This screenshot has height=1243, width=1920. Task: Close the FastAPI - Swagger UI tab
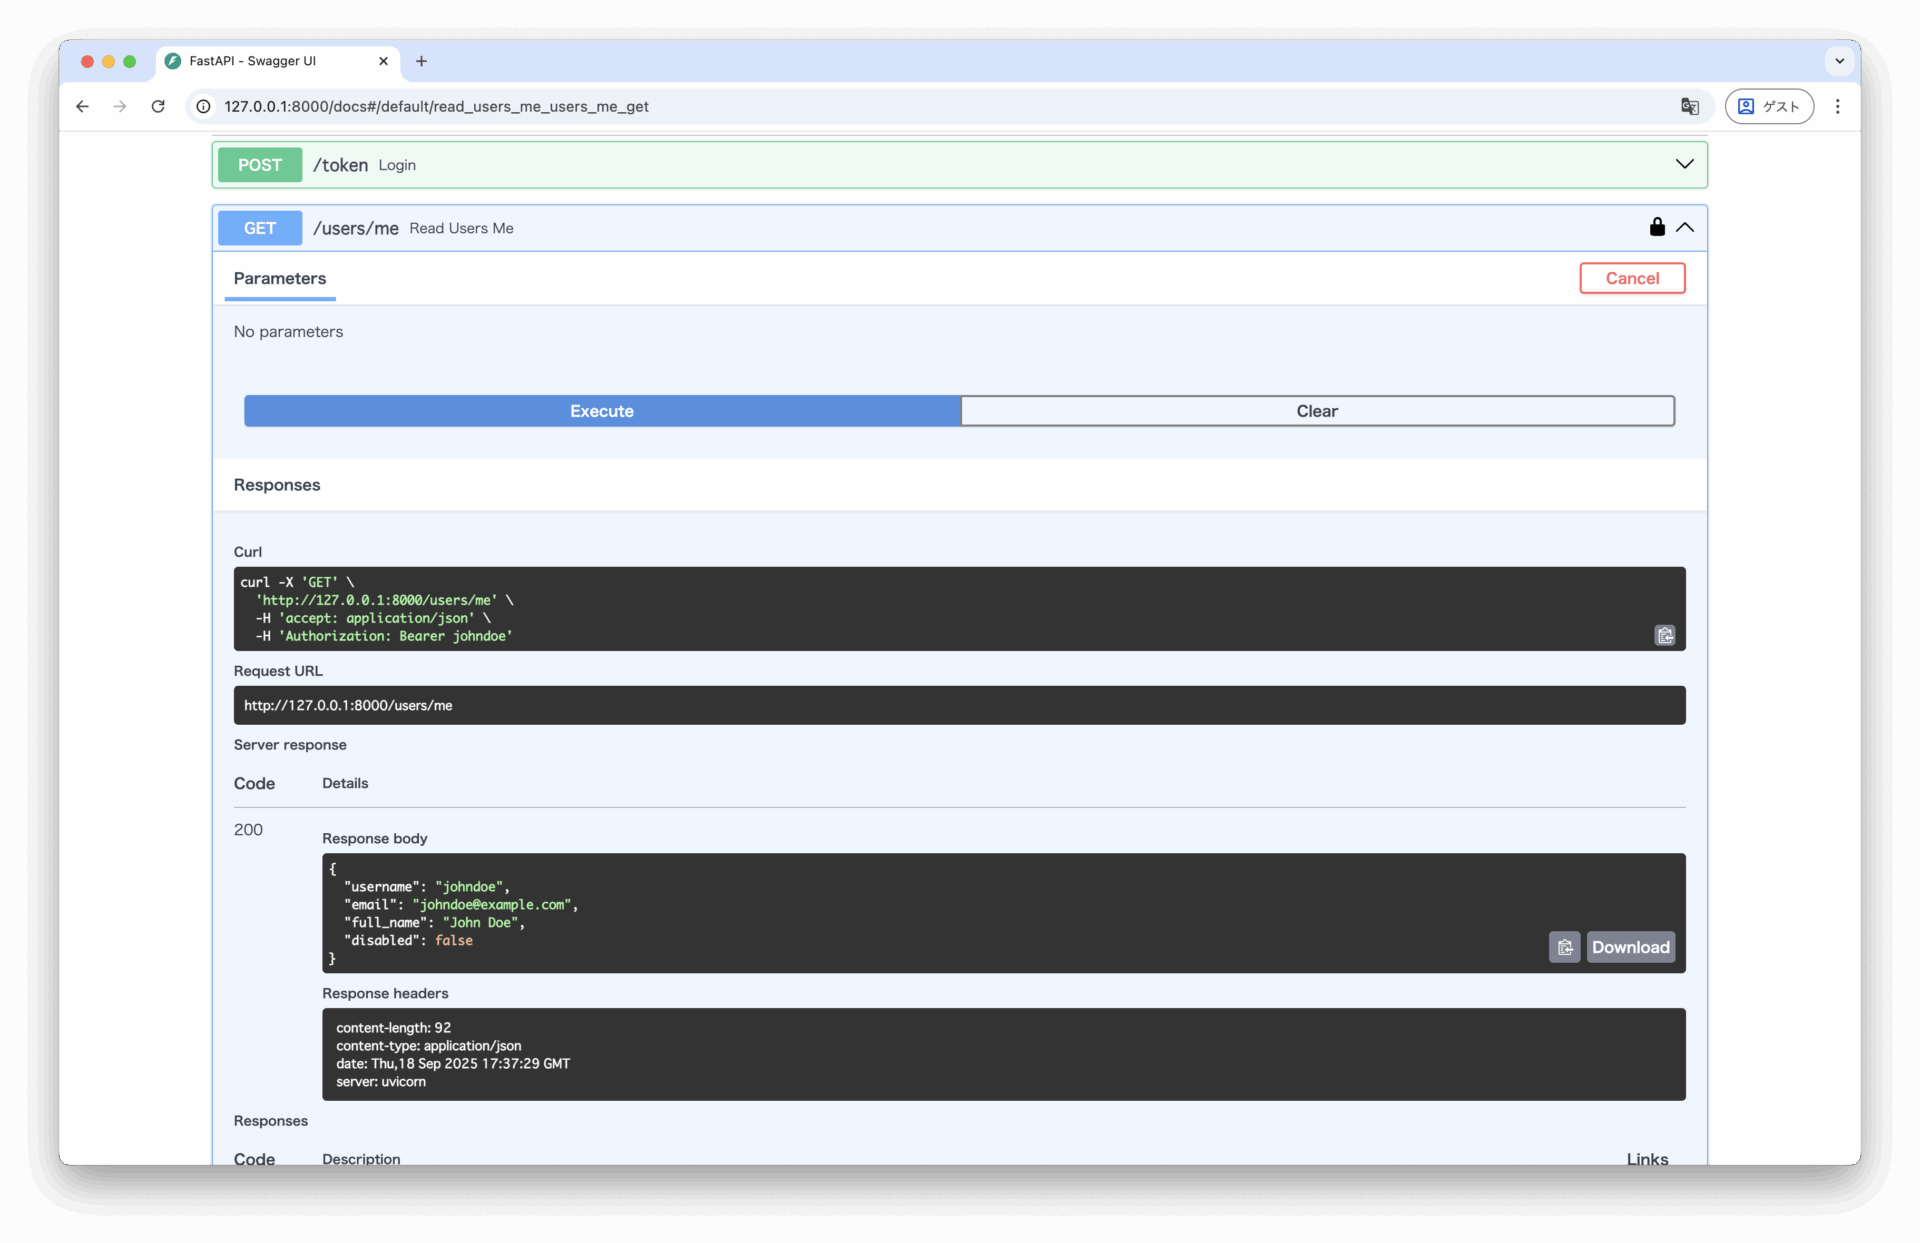tap(383, 61)
